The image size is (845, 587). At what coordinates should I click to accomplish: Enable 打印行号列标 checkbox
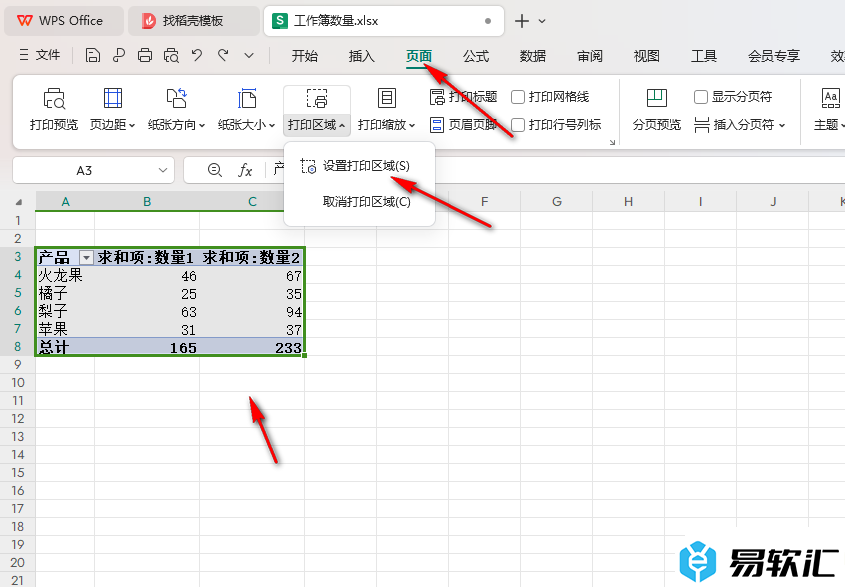pos(517,125)
